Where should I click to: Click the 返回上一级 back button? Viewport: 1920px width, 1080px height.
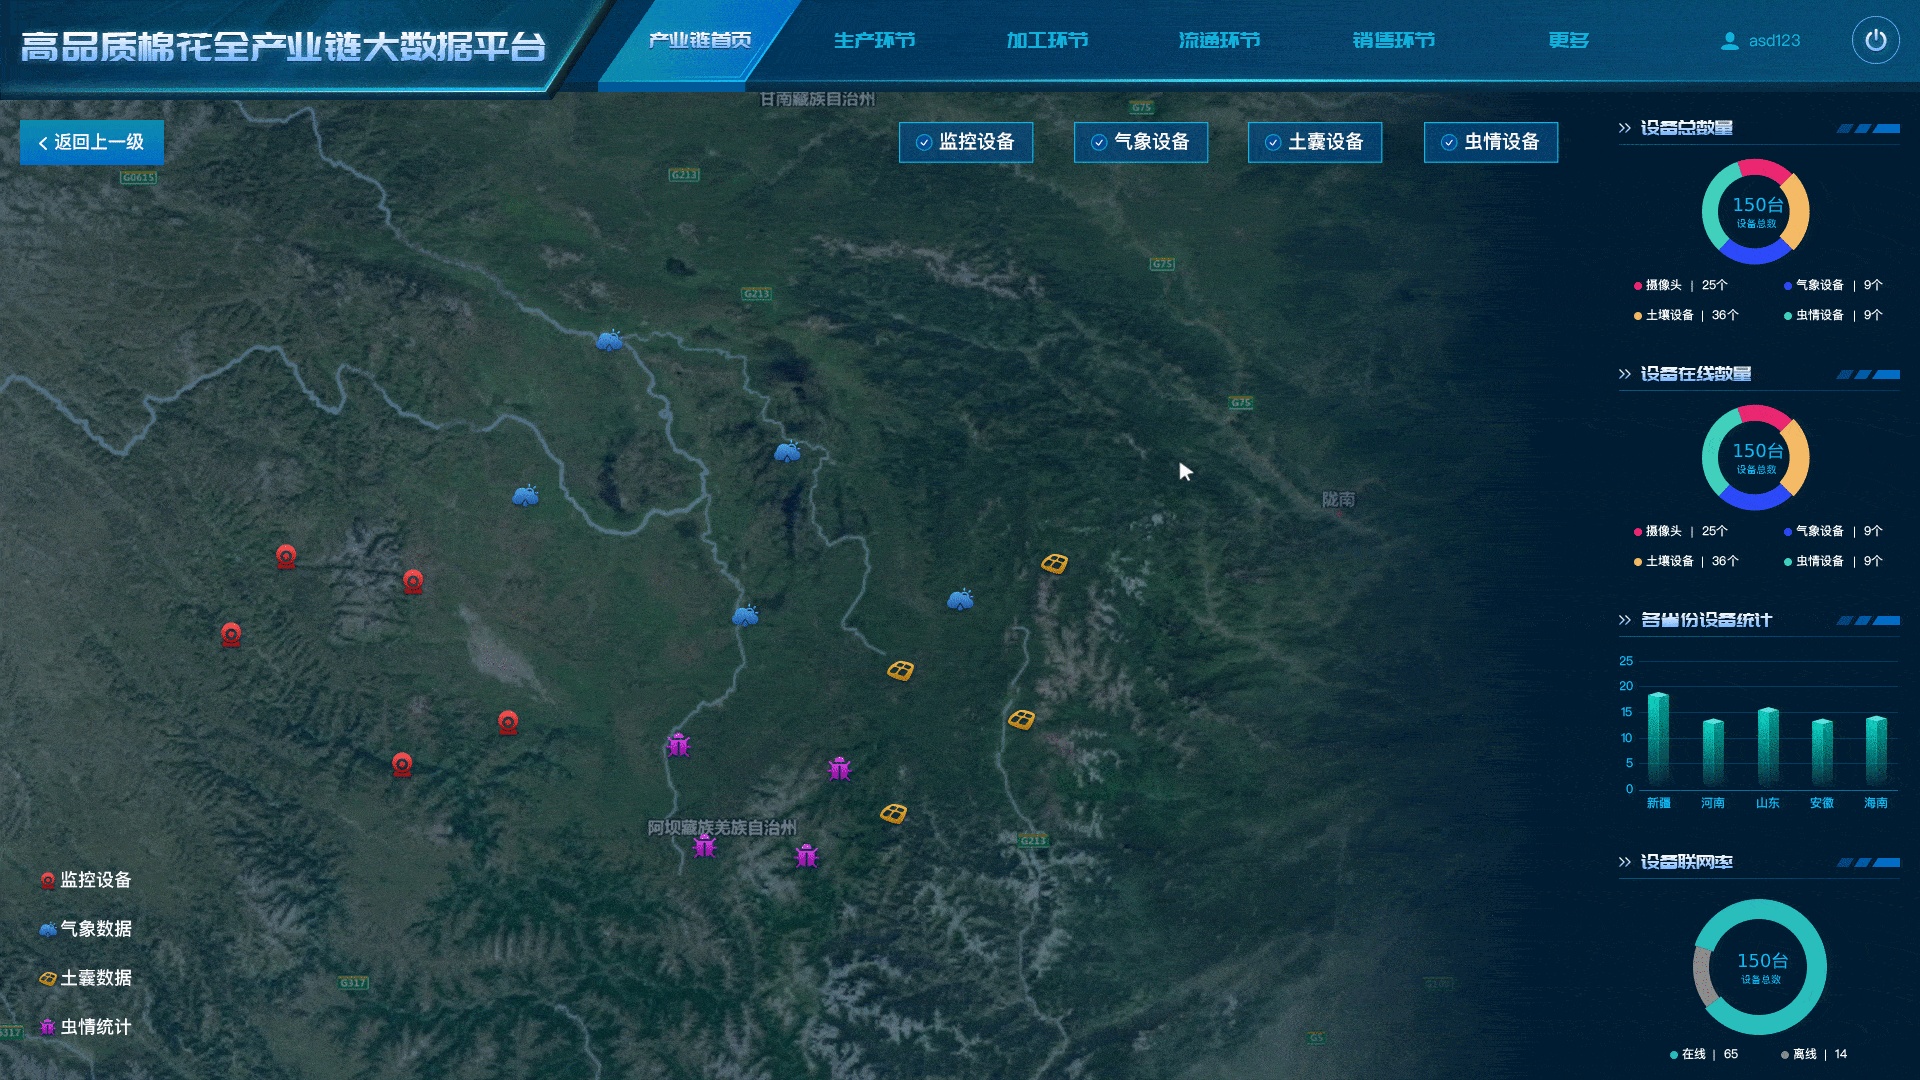click(x=92, y=142)
